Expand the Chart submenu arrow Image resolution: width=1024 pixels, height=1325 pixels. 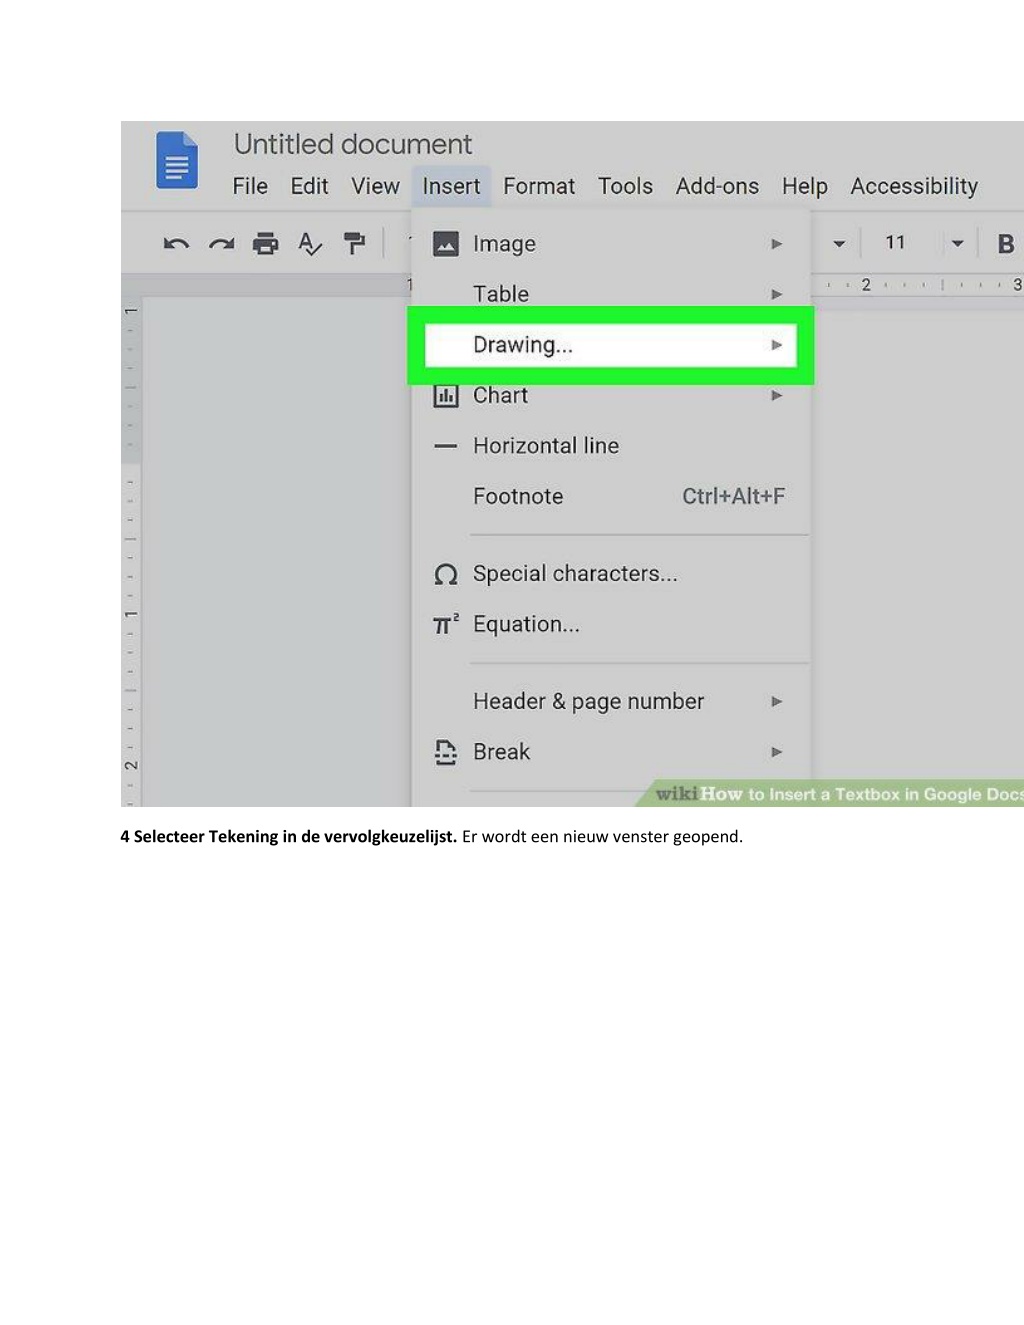click(x=777, y=395)
